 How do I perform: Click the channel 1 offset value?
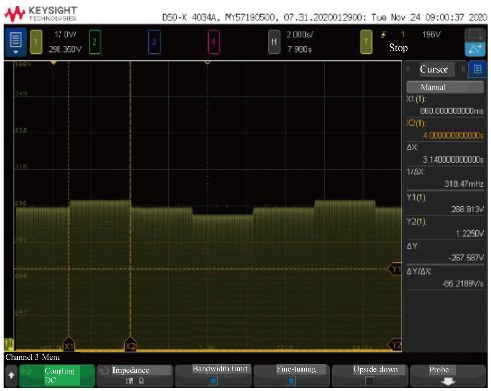(x=65, y=49)
